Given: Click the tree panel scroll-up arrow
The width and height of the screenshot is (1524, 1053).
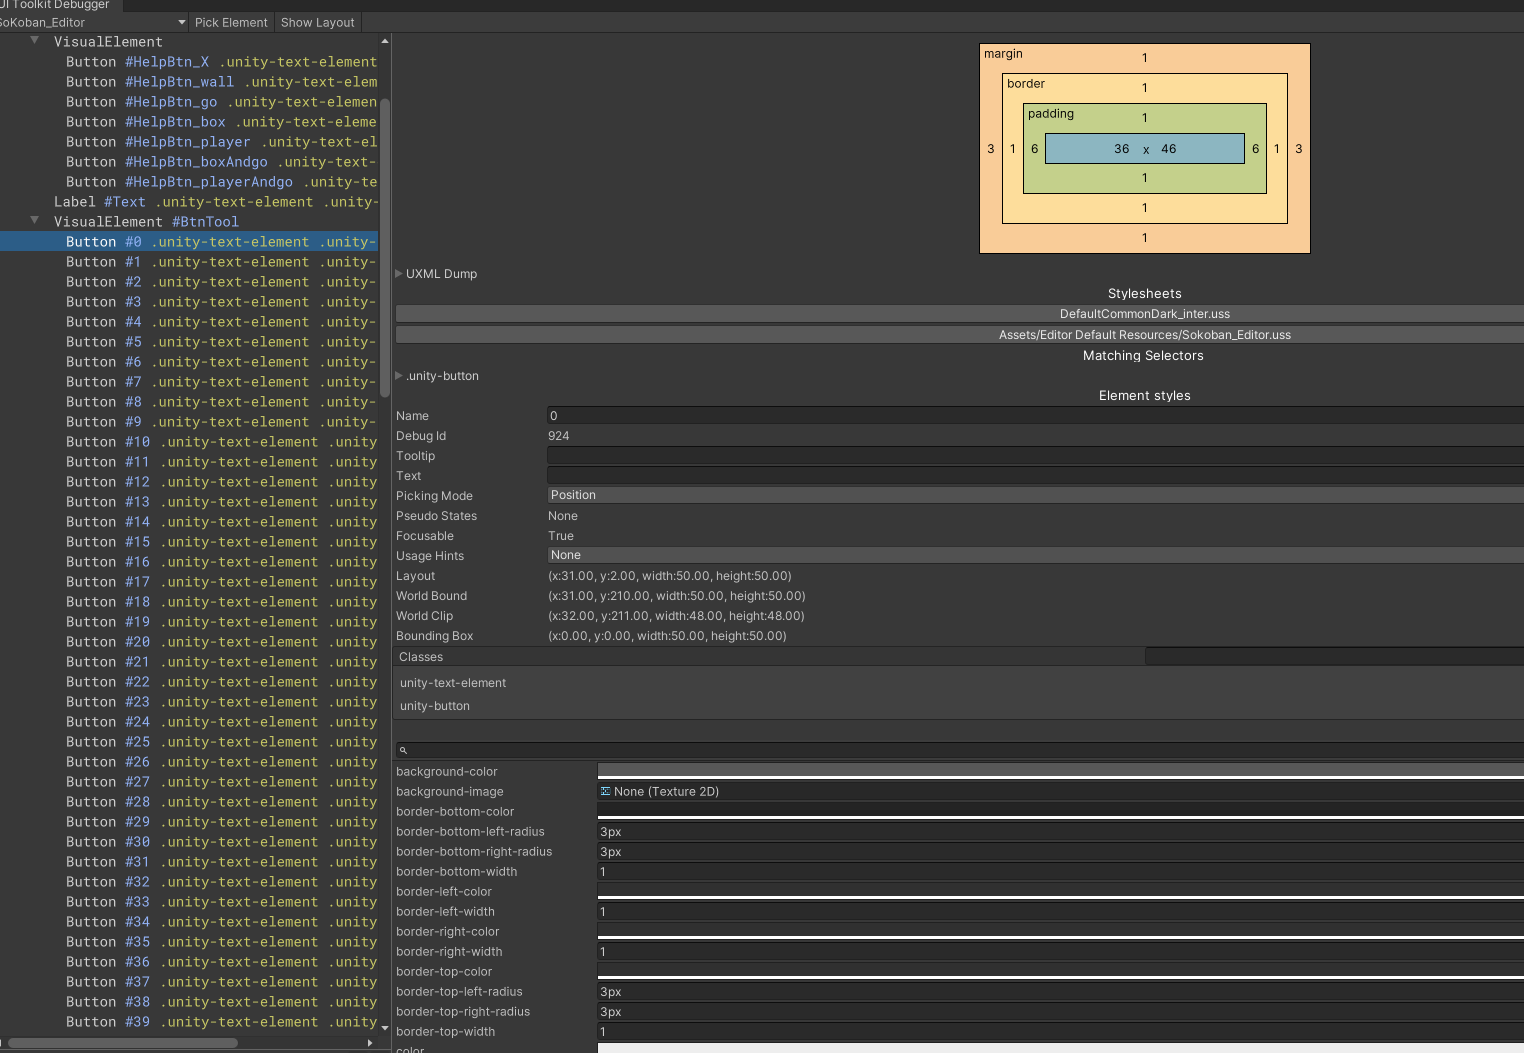Looking at the screenshot, I should tap(385, 41).
